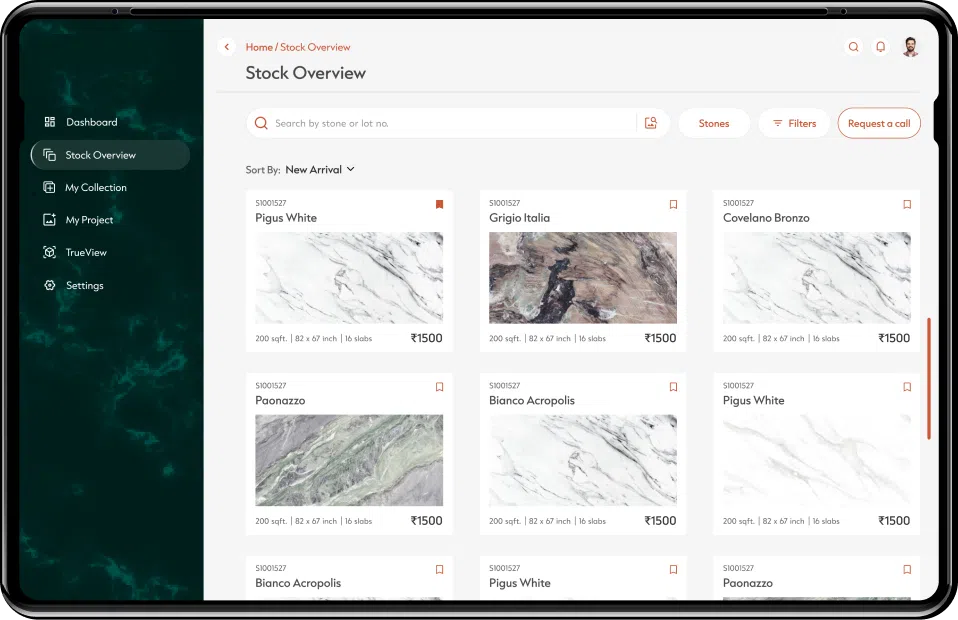This screenshot has height=620, width=958.
Task: Remove bookmark from first Pigus White card
Action: pyautogui.click(x=439, y=204)
